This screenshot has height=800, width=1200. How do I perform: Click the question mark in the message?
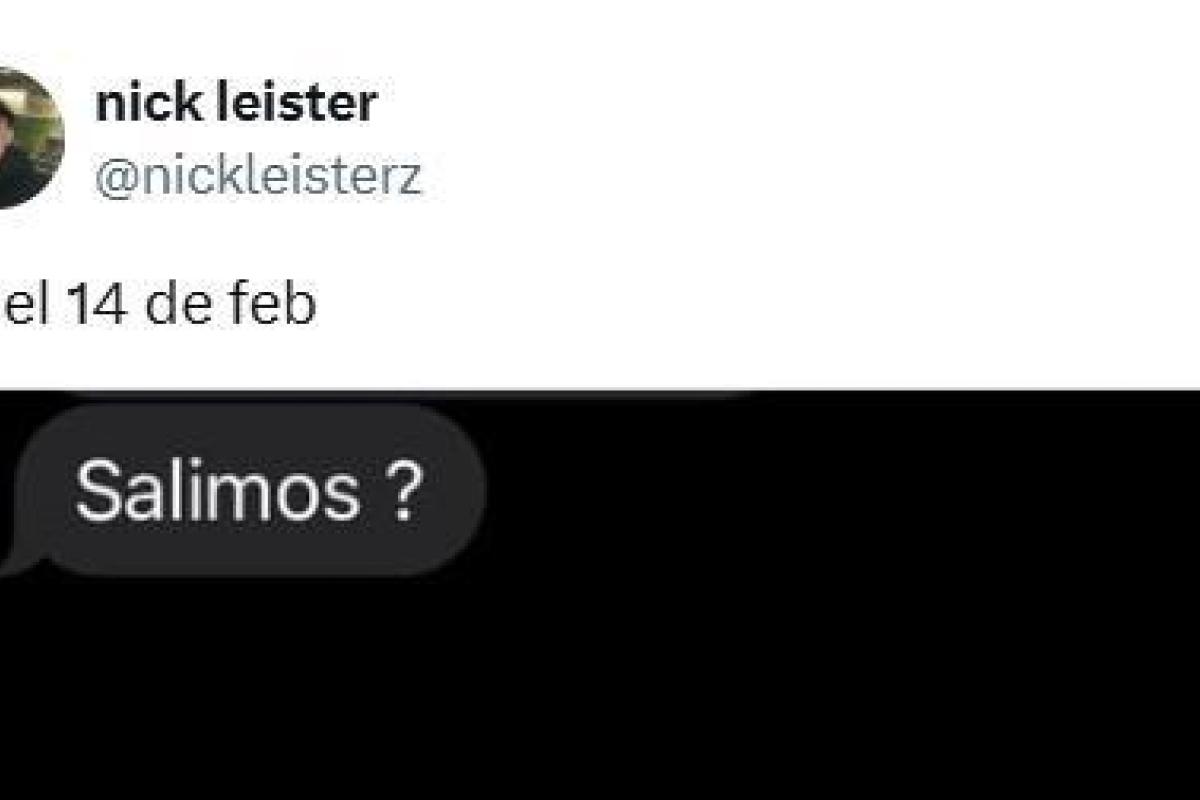[x=402, y=492]
